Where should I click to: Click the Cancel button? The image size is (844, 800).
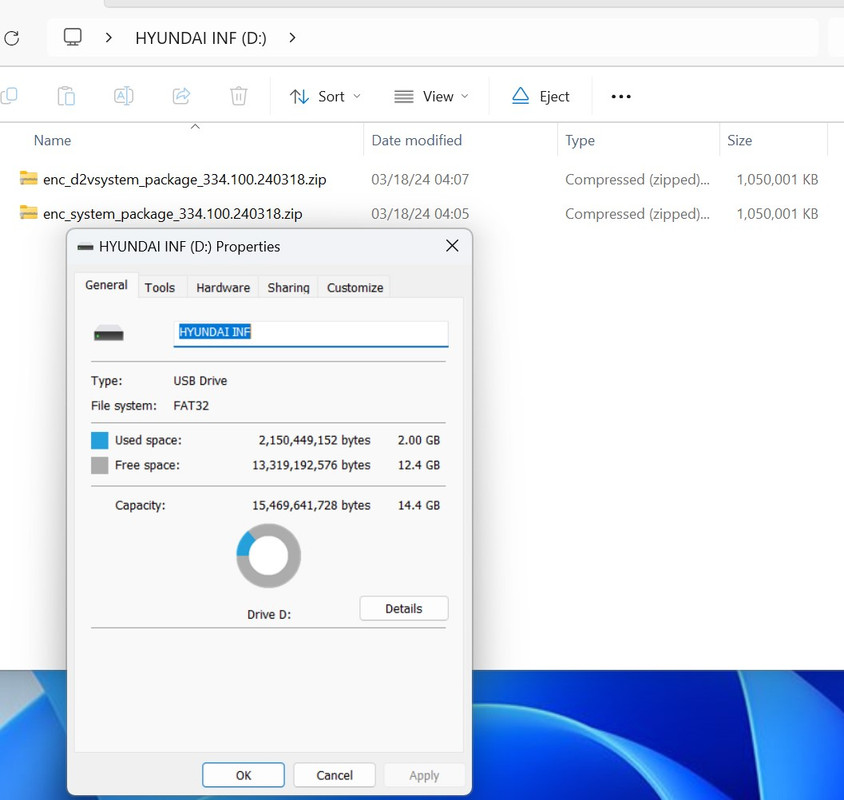pos(334,775)
